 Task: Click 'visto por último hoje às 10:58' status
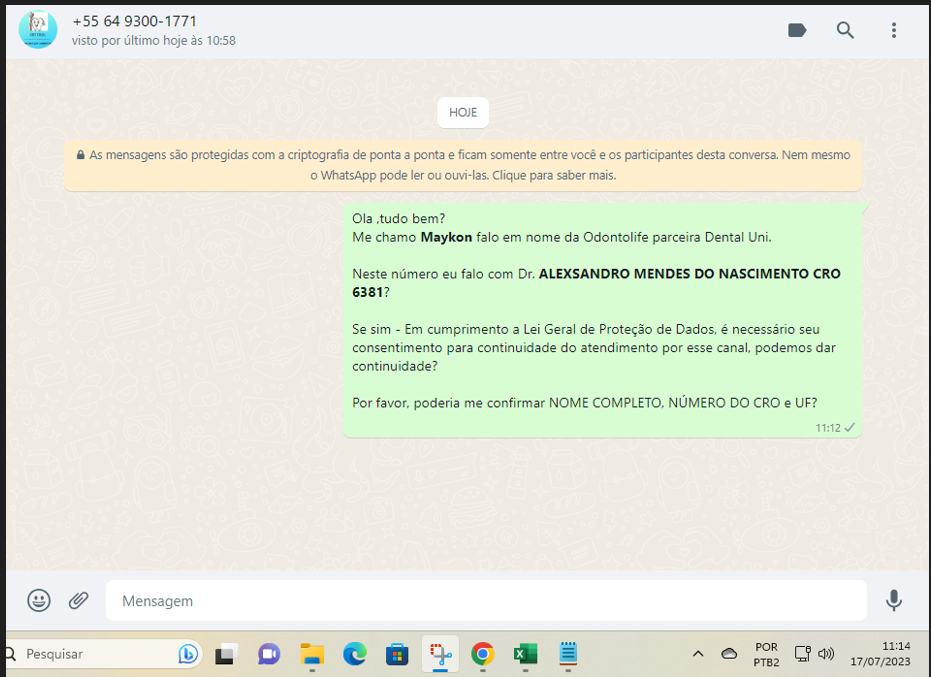click(x=154, y=40)
